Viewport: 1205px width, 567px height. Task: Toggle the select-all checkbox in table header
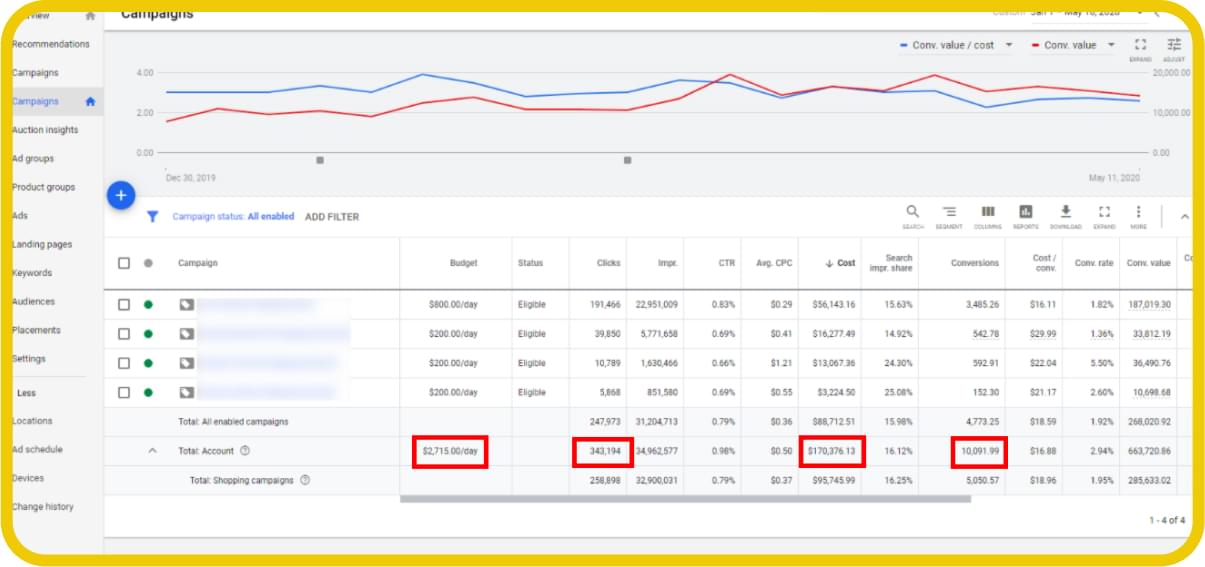[x=124, y=263]
